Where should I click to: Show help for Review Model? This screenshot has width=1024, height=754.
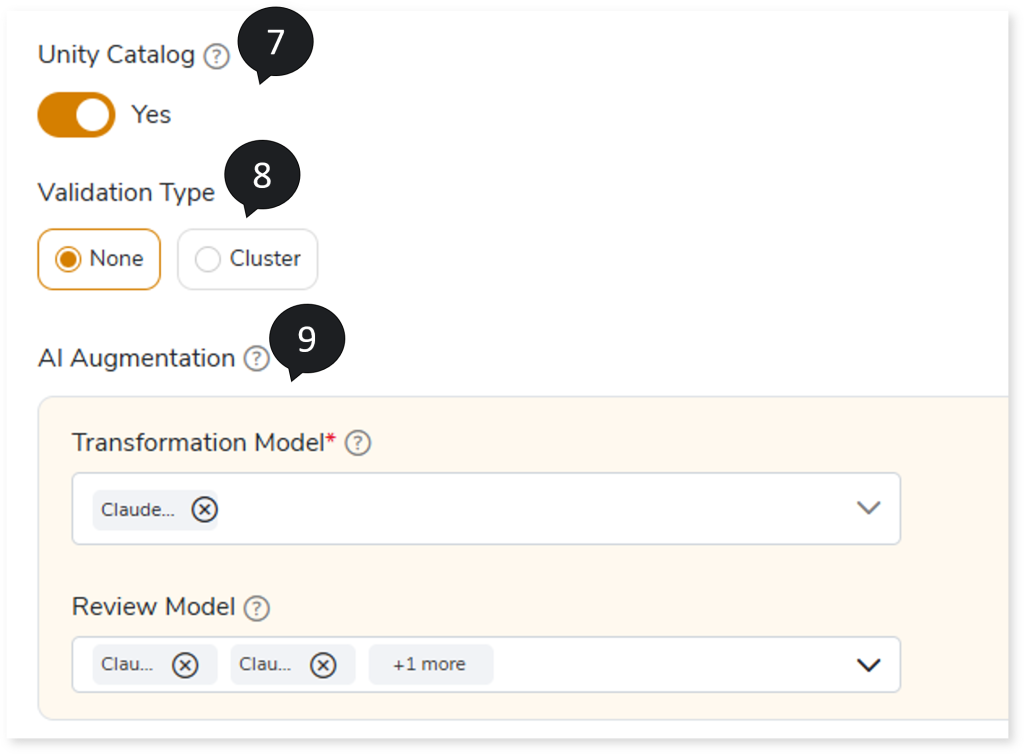tap(258, 607)
